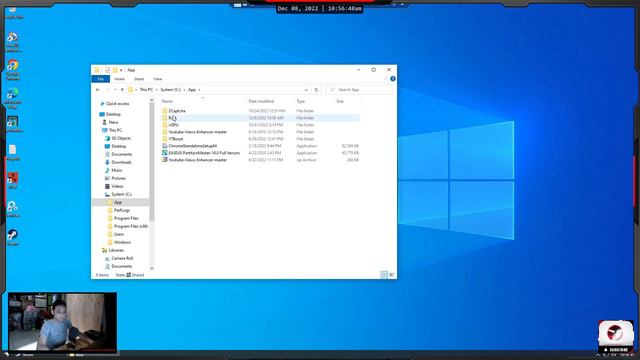The height and width of the screenshot is (360, 640).
Task: Open the 2Captcha folder
Action: (x=177, y=111)
